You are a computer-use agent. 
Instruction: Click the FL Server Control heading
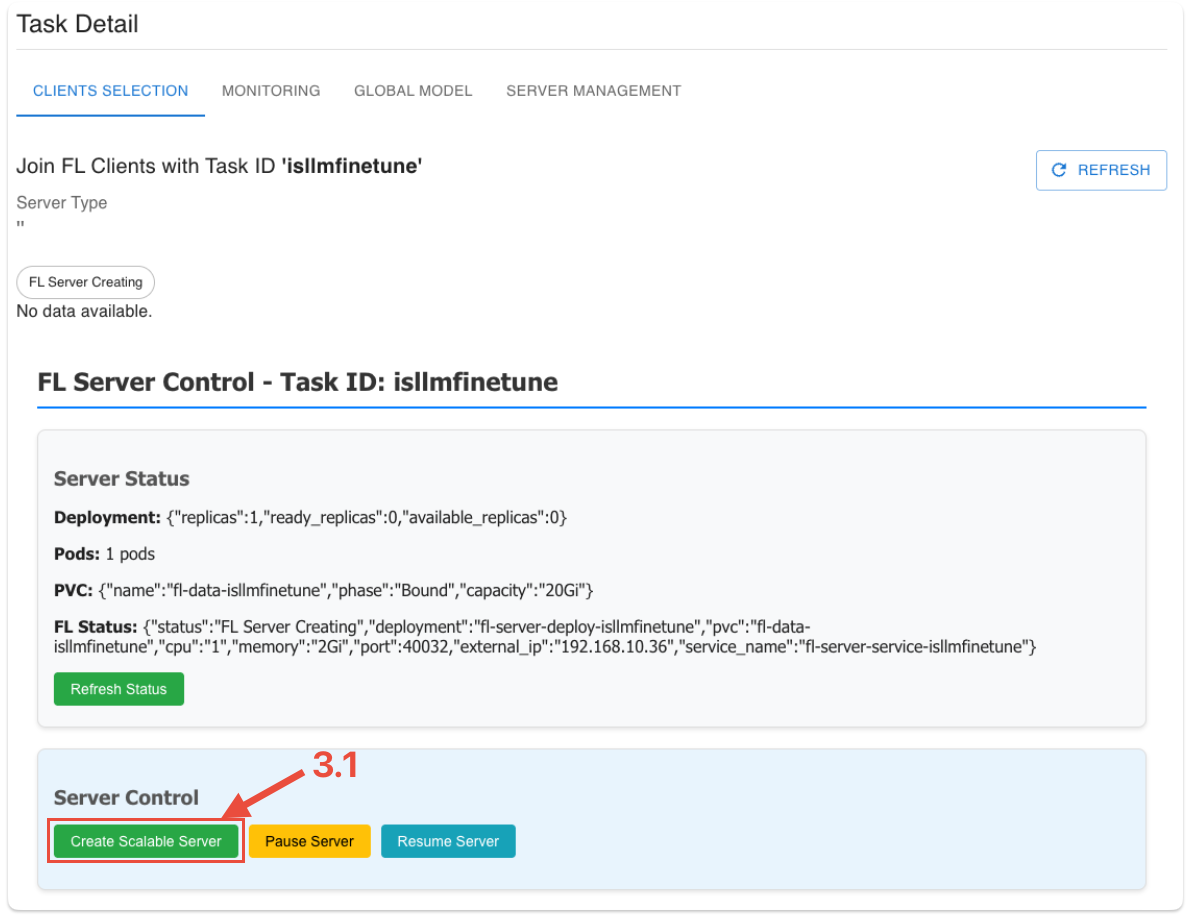coord(297,382)
